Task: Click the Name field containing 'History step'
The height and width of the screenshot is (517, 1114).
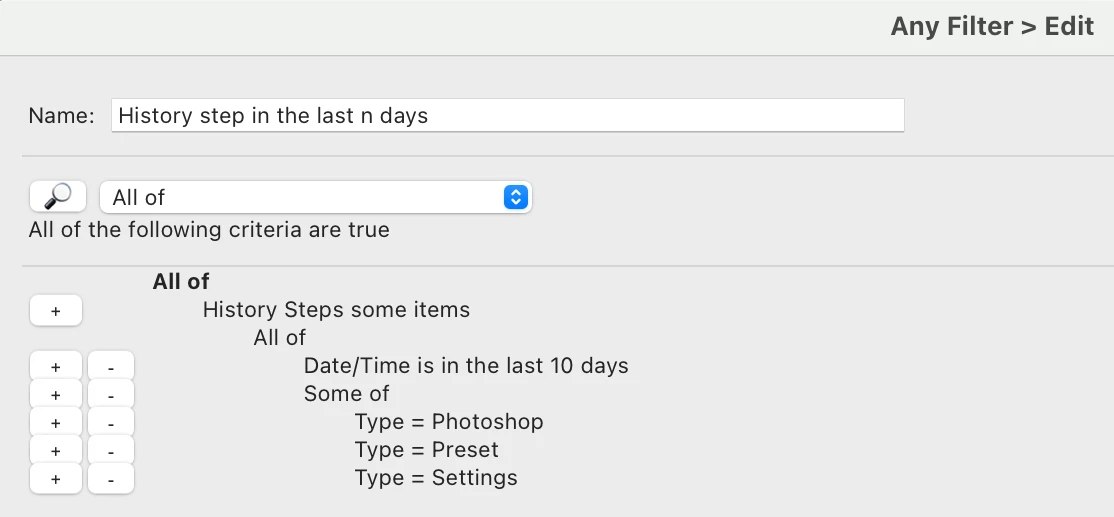Action: coord(507,115)
